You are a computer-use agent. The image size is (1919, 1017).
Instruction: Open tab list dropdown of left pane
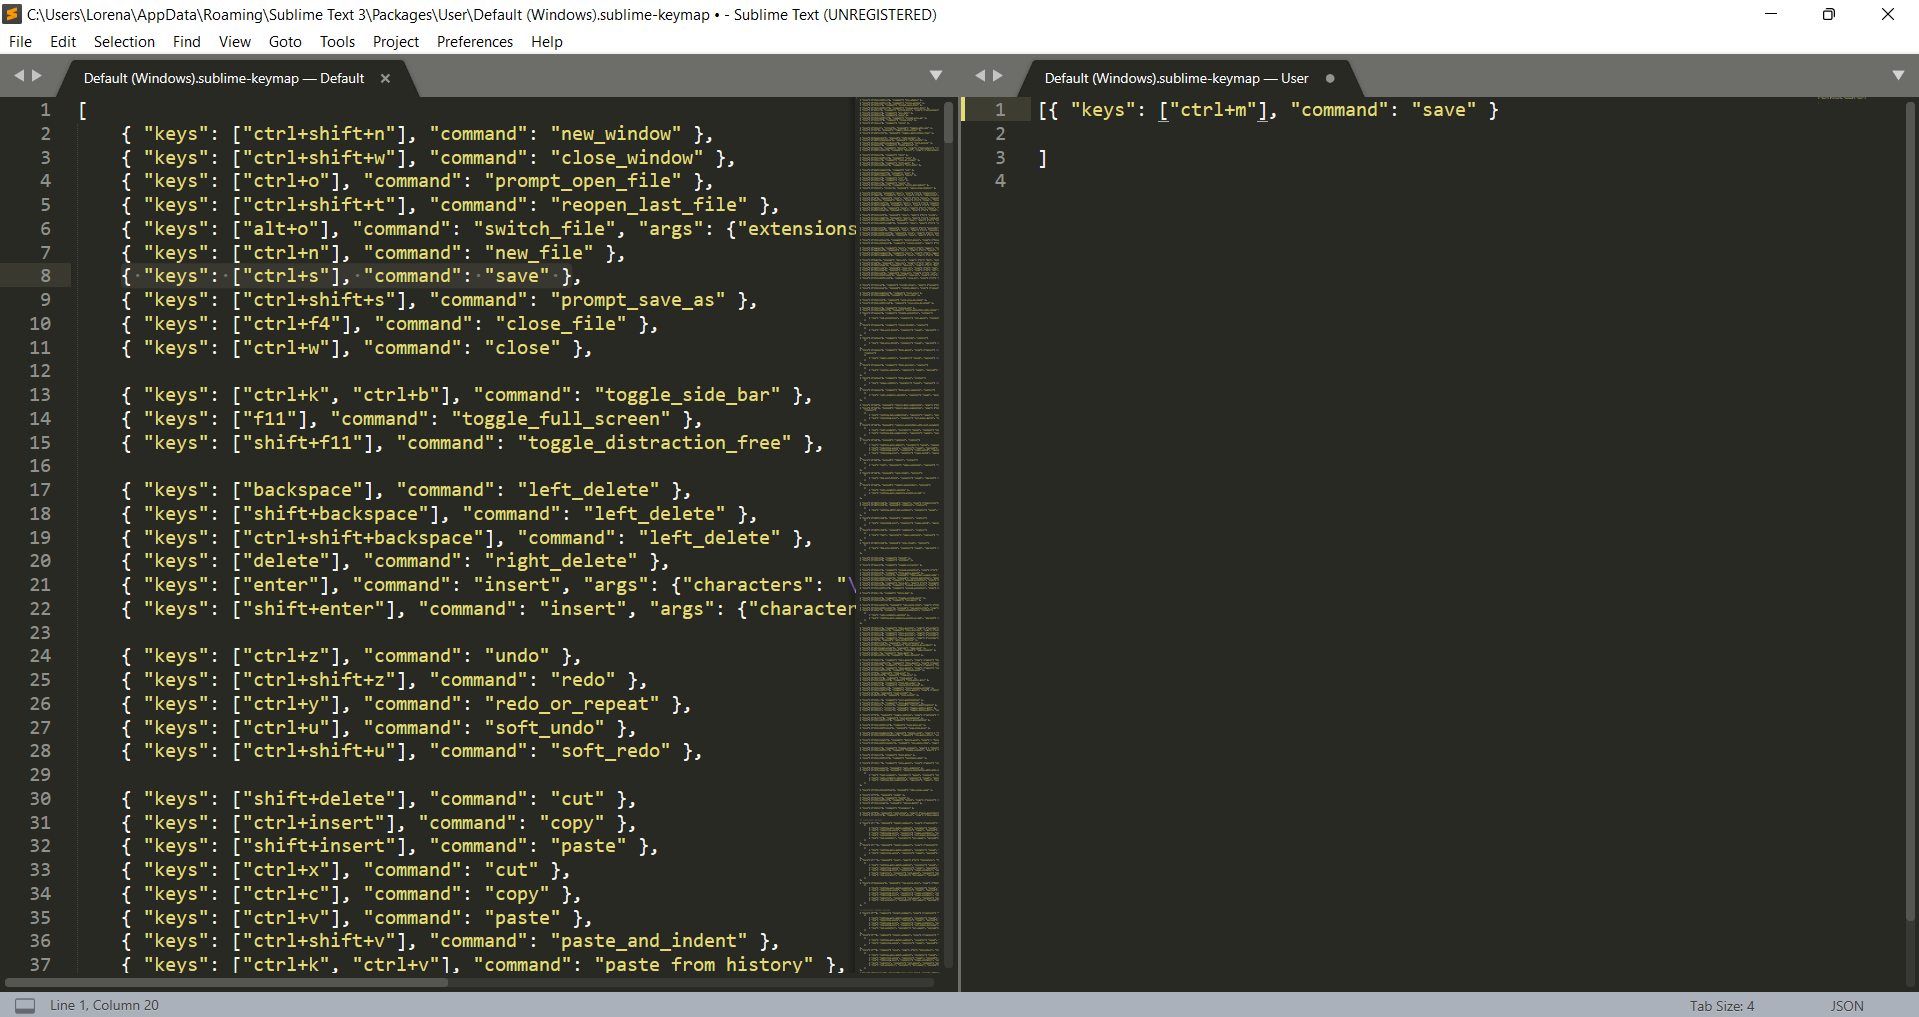(936, 76)
